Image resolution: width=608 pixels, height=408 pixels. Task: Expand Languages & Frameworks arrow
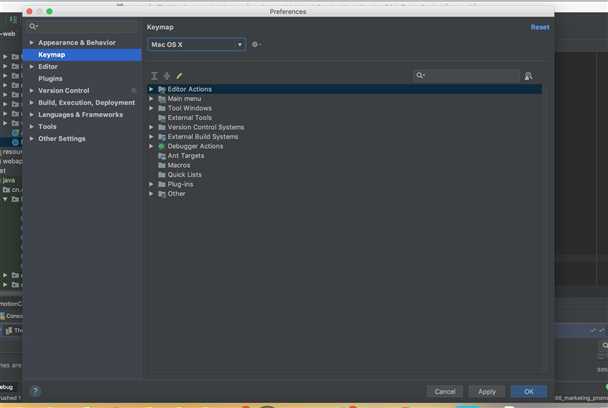coord(31,115)
